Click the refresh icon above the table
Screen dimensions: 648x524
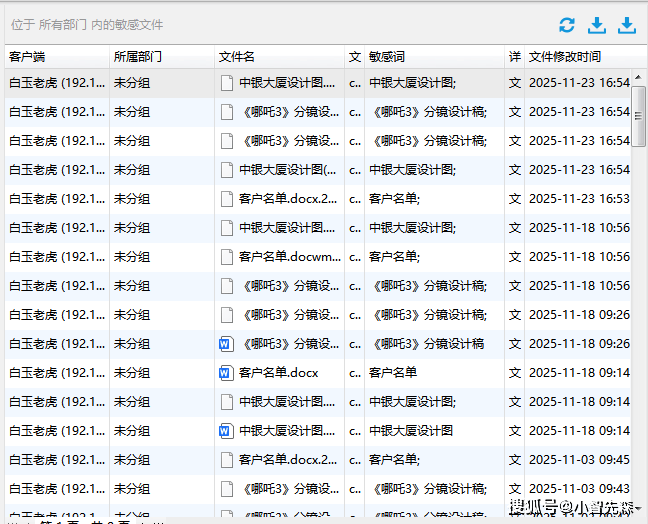pyautogui.click(x=567, y=25)
